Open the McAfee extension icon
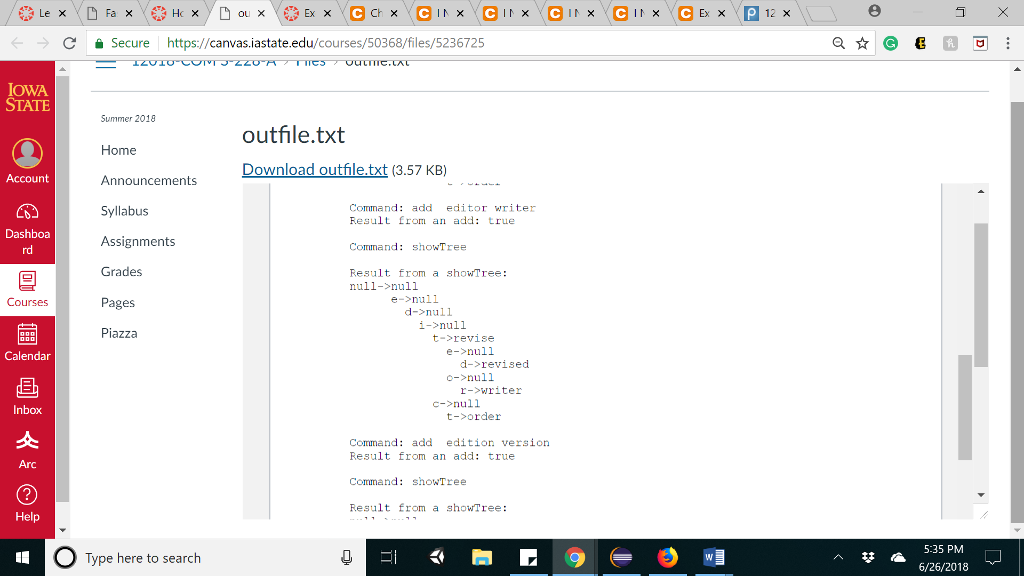This screenshot has height=576, width=1024. click(979, 45)
